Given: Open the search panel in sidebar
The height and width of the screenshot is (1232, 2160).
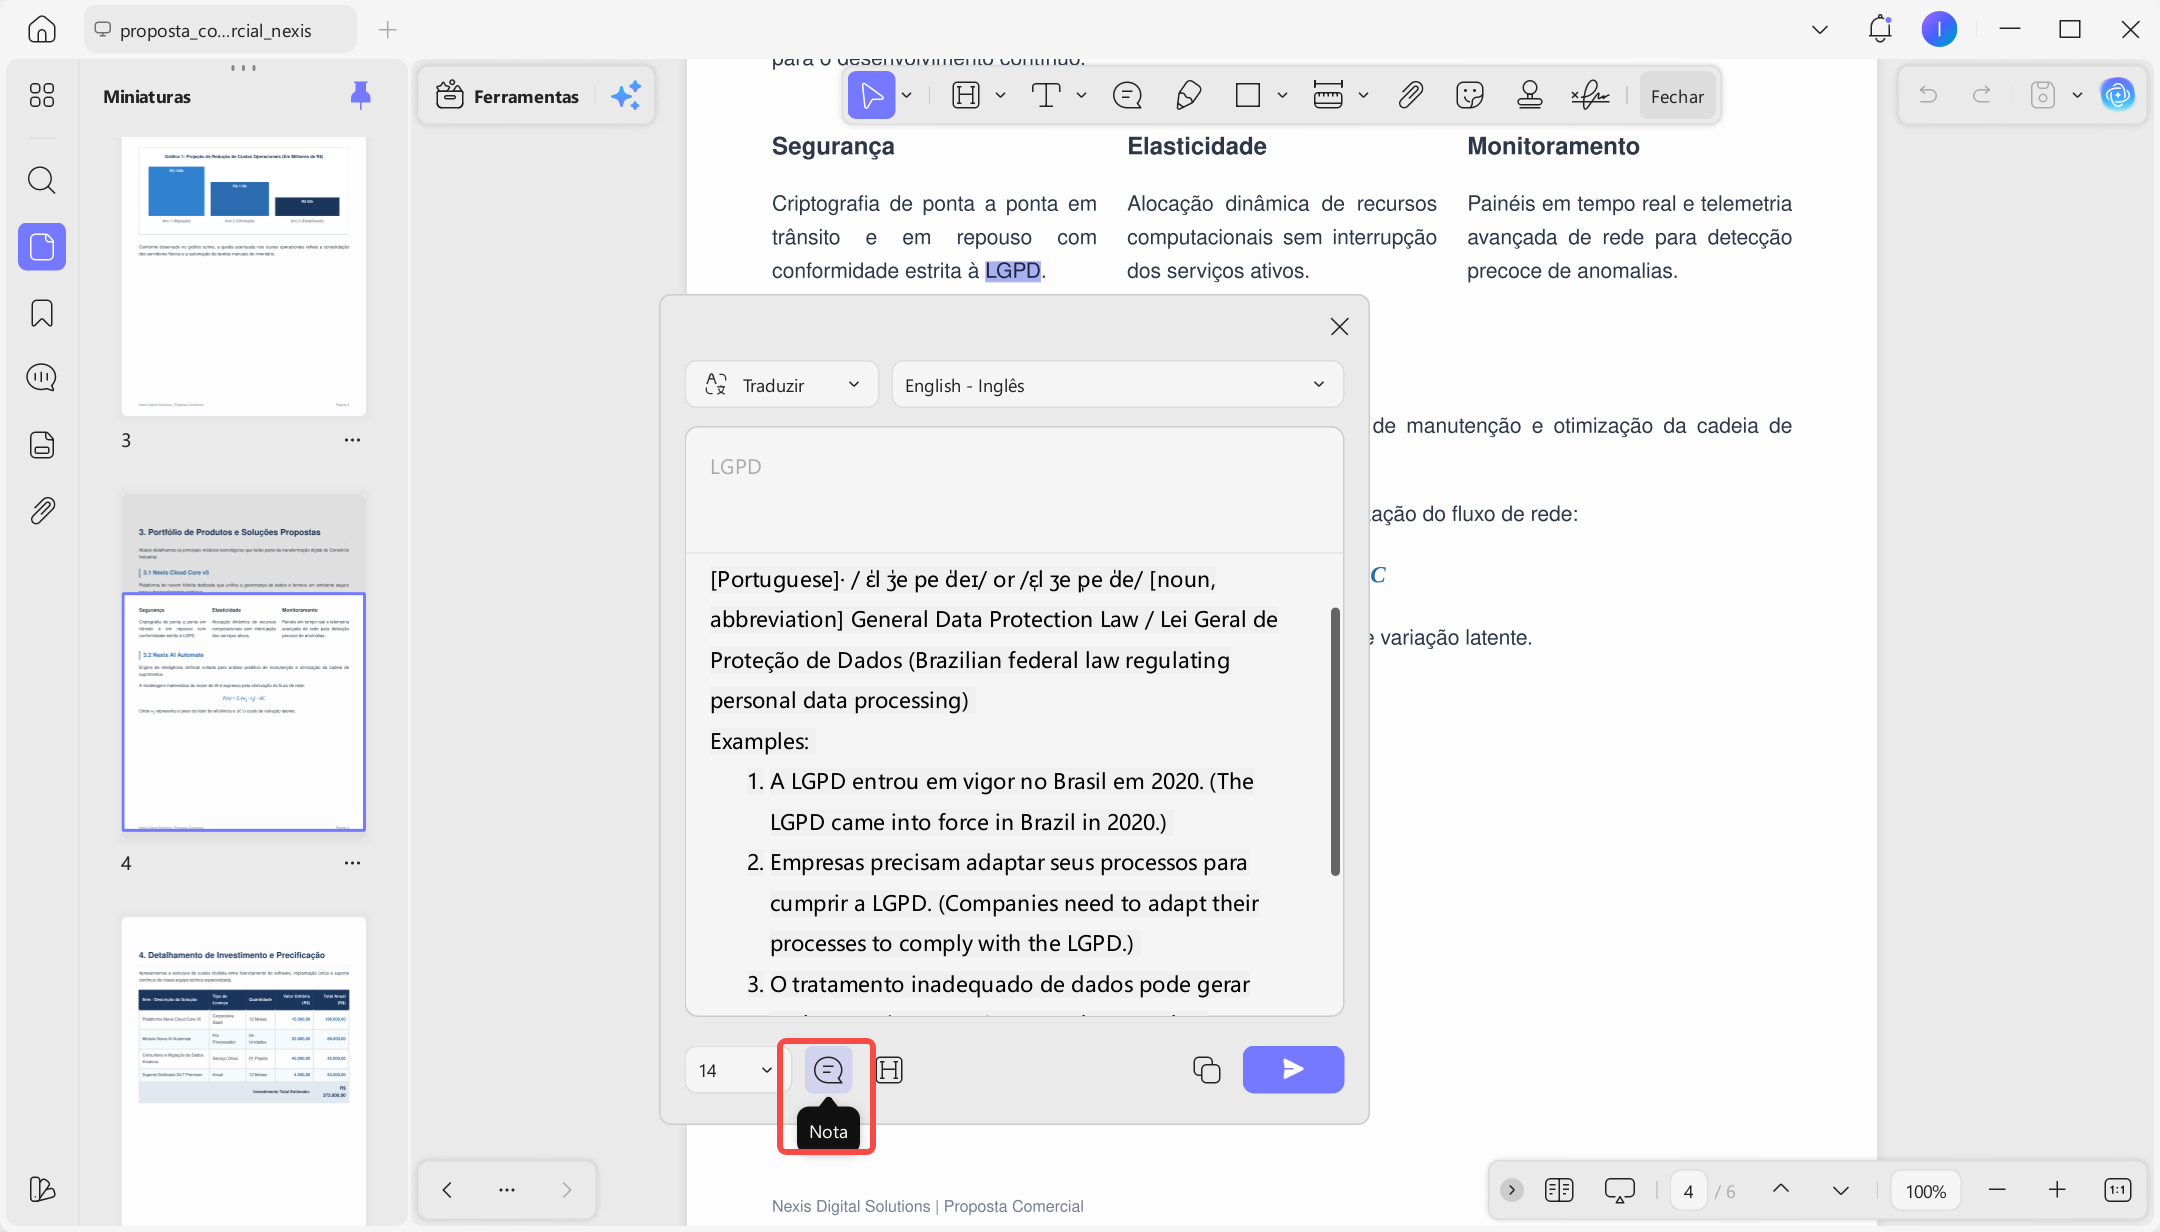Looking at the screenshot, I should click(x=42, y=180).
